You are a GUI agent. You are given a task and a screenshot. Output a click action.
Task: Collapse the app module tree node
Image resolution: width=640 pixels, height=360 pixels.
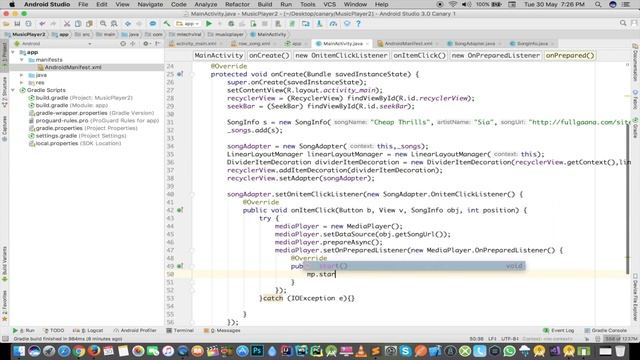point(13,52)
